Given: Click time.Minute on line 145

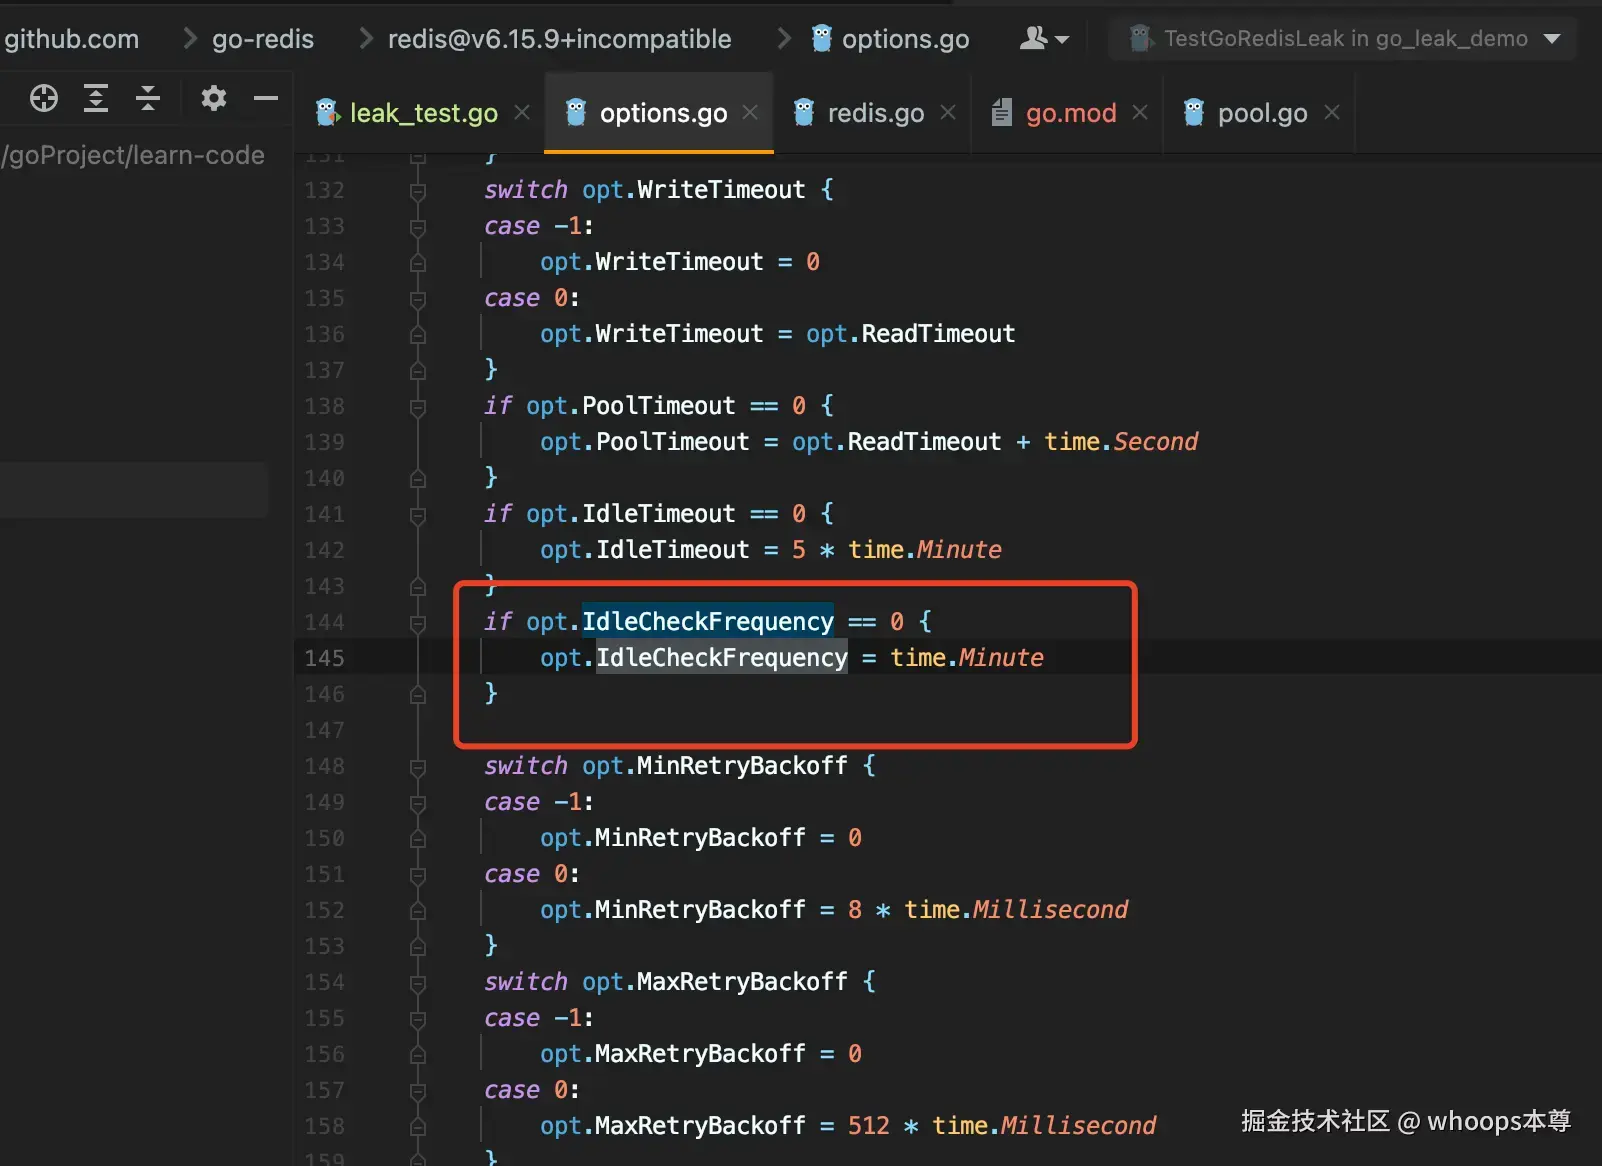Looking at the screenshot, I should 967,657.
